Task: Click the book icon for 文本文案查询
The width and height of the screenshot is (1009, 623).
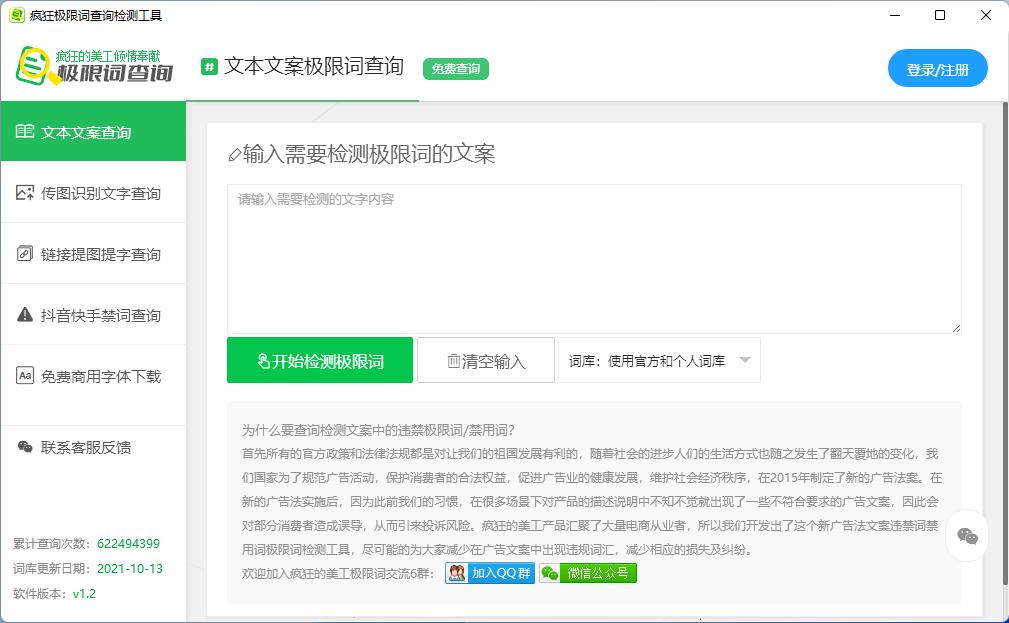Action: click(x=24, y=131)
